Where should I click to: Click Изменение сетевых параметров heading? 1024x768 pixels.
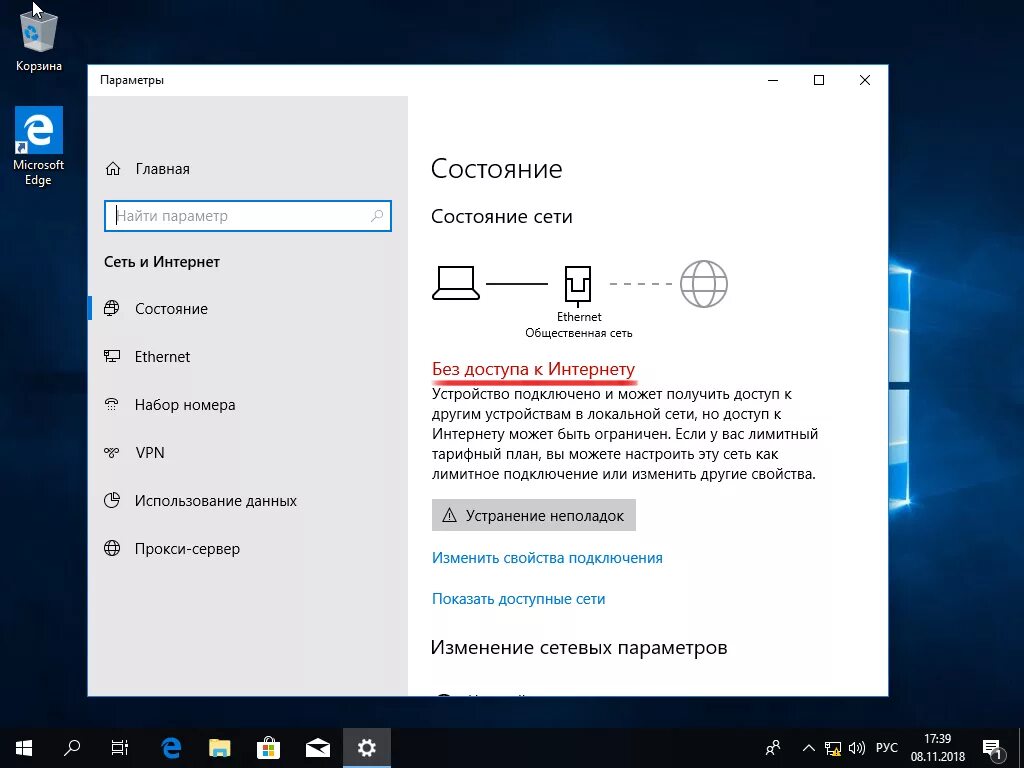(579, 647)
